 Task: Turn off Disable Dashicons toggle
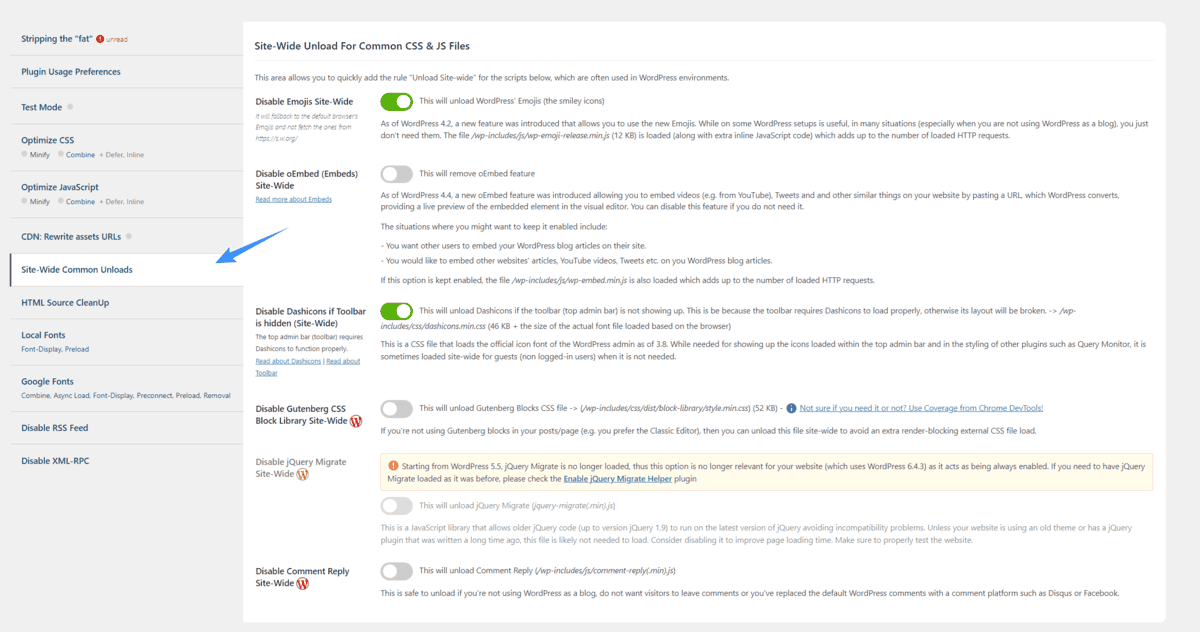coord(396,311)
